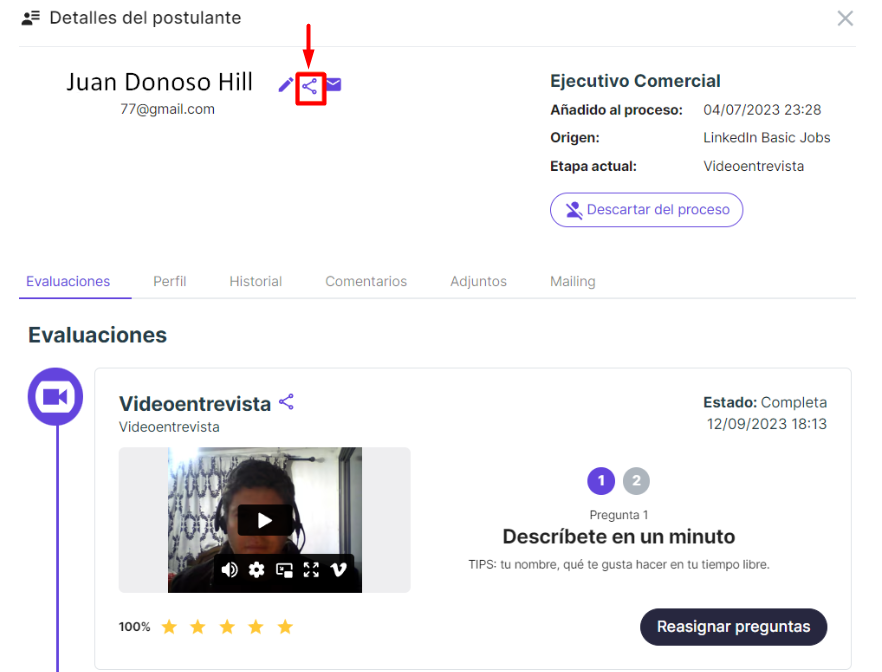Switch to question 2 circle
Image resolution: width=882 pixels, height=672 pixels.
[636, 481]
